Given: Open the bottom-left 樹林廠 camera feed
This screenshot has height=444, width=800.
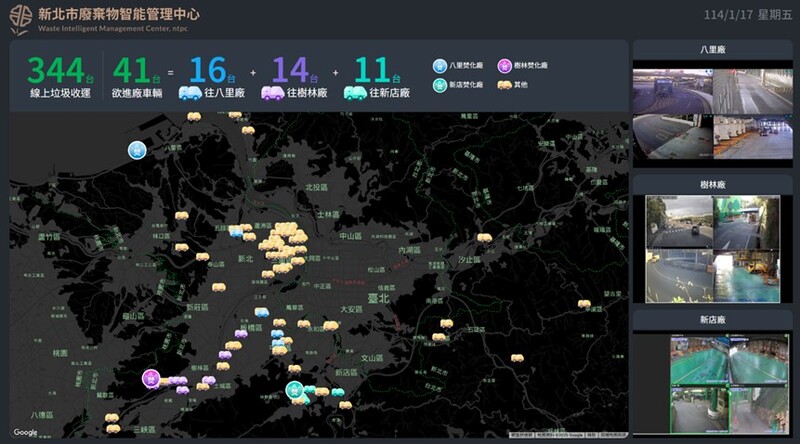Looking at the screenshot, I should click(679, 276).
